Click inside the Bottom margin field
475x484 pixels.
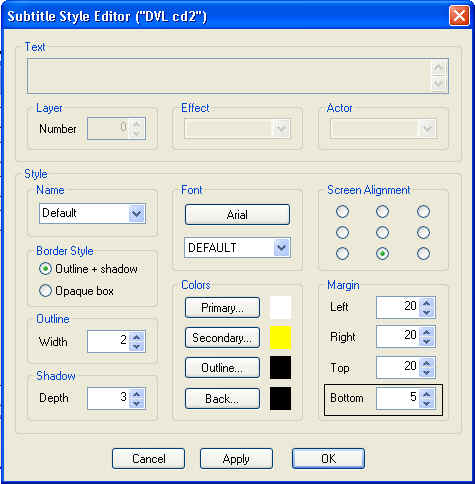click(398, 397)
